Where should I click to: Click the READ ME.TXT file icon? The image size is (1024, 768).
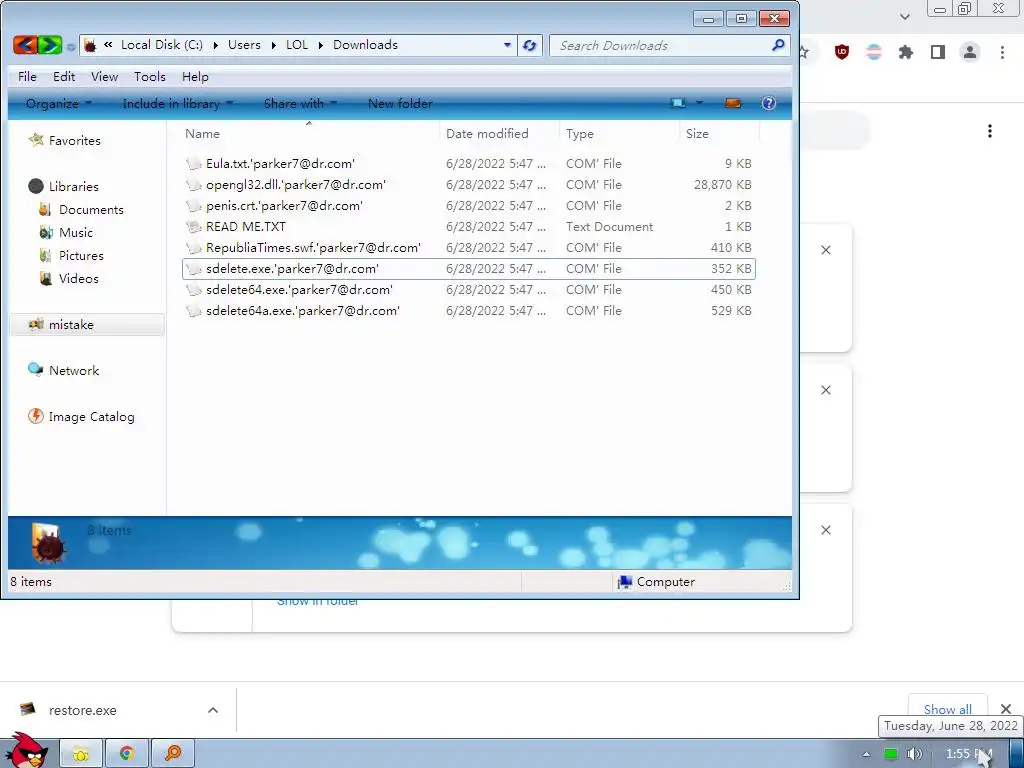194,227
